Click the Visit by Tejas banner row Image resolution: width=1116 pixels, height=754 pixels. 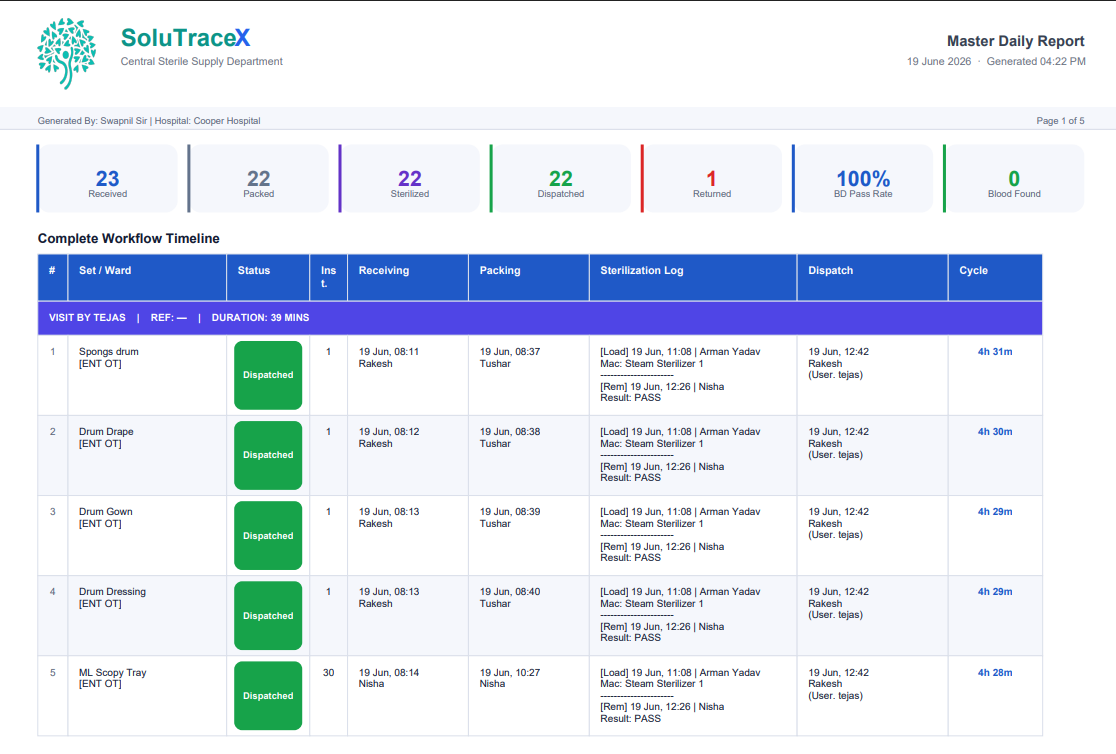click(539, 318)
